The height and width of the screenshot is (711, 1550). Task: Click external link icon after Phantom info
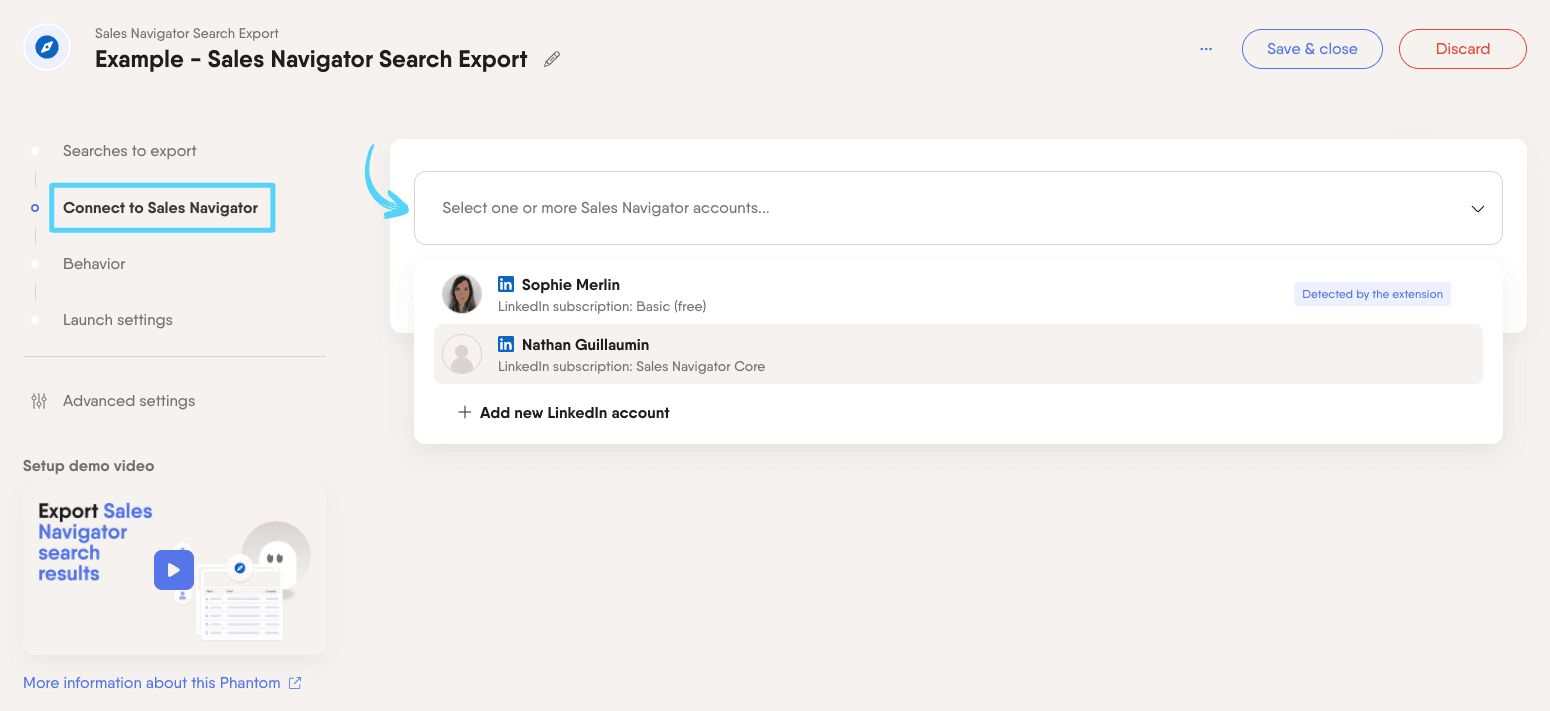(x=295, y=683)
